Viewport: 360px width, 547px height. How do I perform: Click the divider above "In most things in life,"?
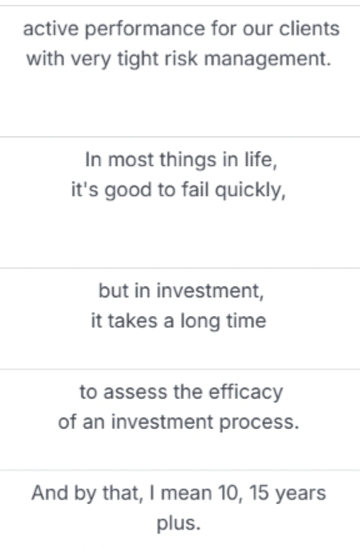point(180,137)
